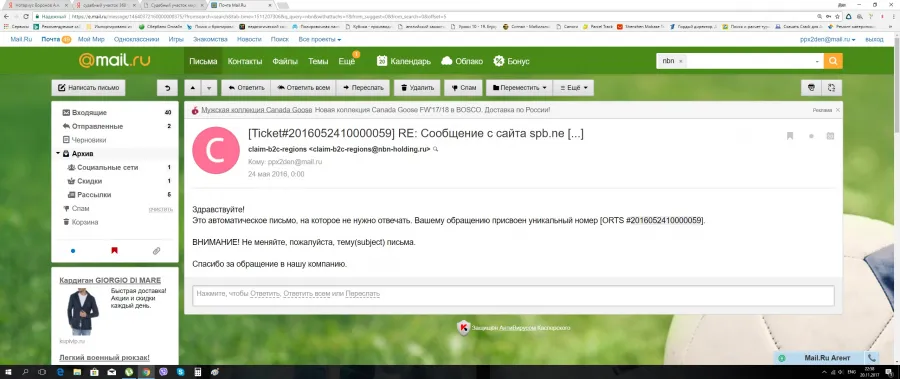Go to previous message with up arrow
This screenshot has width=900, height=379.
point(193,88)
